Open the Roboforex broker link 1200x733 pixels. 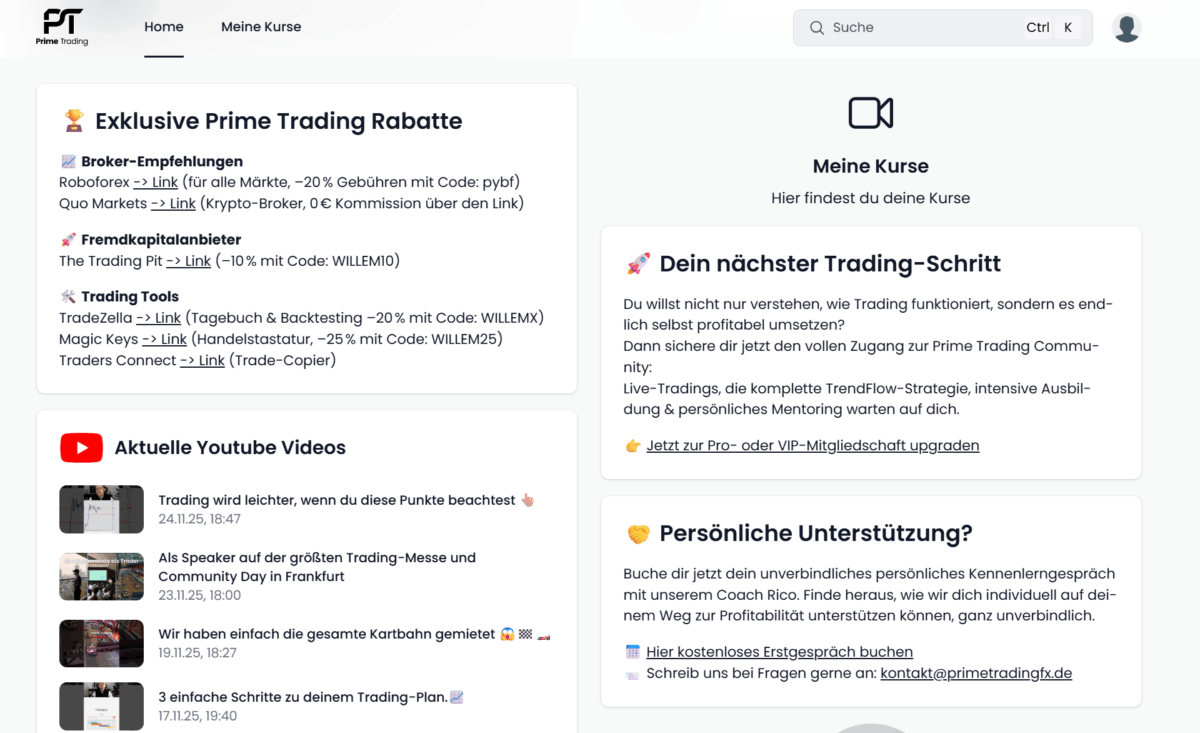pos(155,182)
